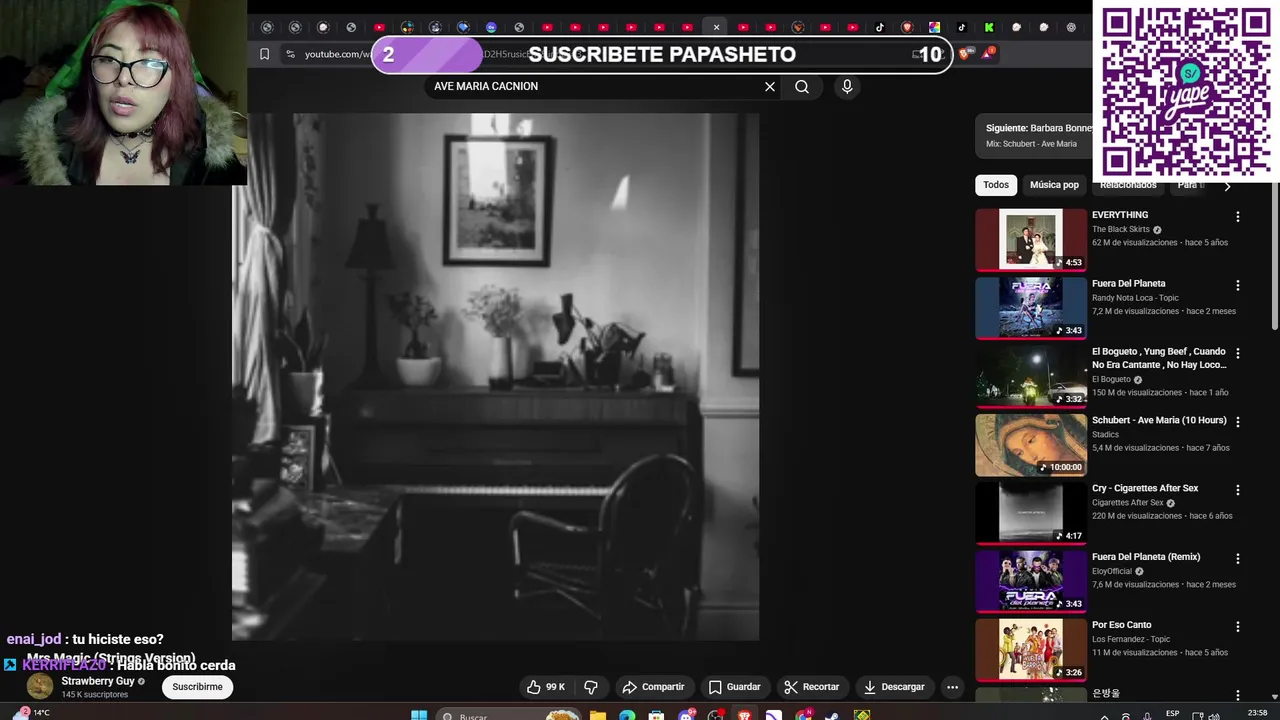Open Microsoft Store from the taskbar
Viewport: 1280px width, 720px height.
pos(656,715)
